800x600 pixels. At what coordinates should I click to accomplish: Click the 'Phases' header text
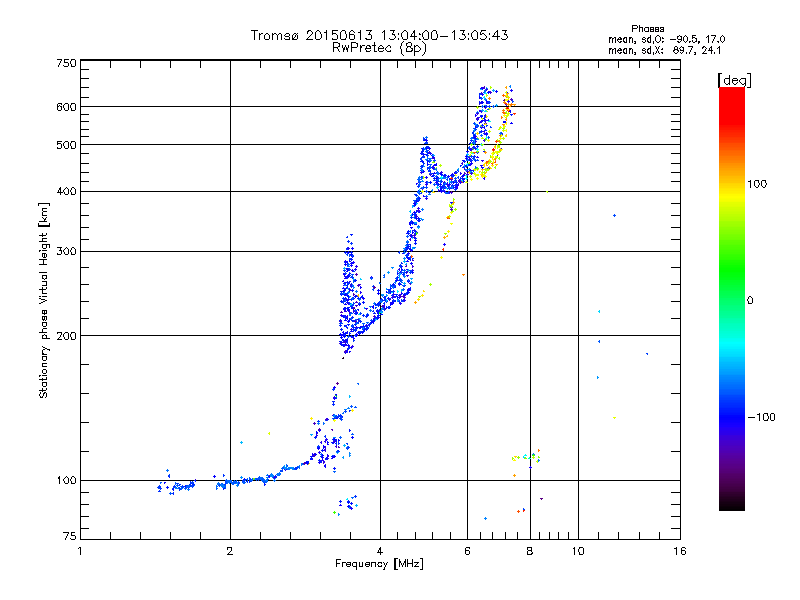[x=647, y=29]
